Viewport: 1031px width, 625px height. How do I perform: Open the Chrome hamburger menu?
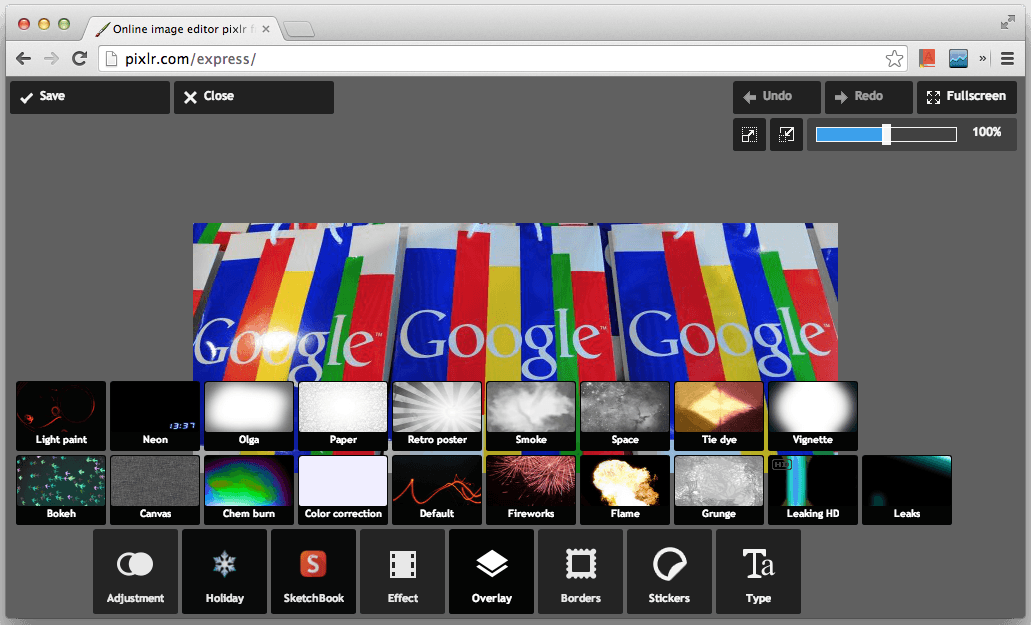tap(1007, 59)
